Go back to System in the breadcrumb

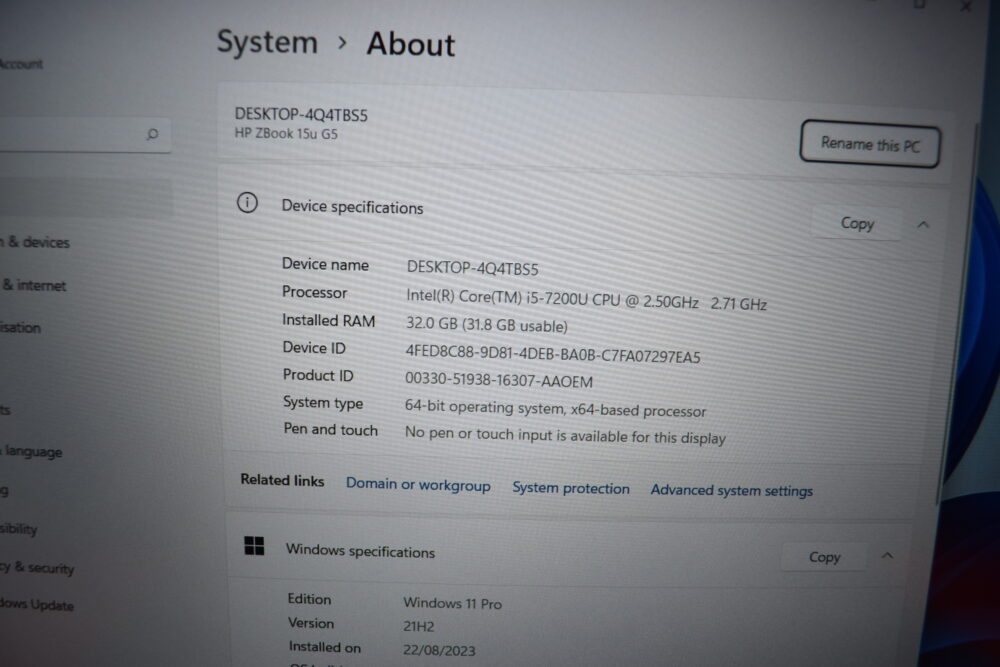pyautogui.click(x=267, y=42)
